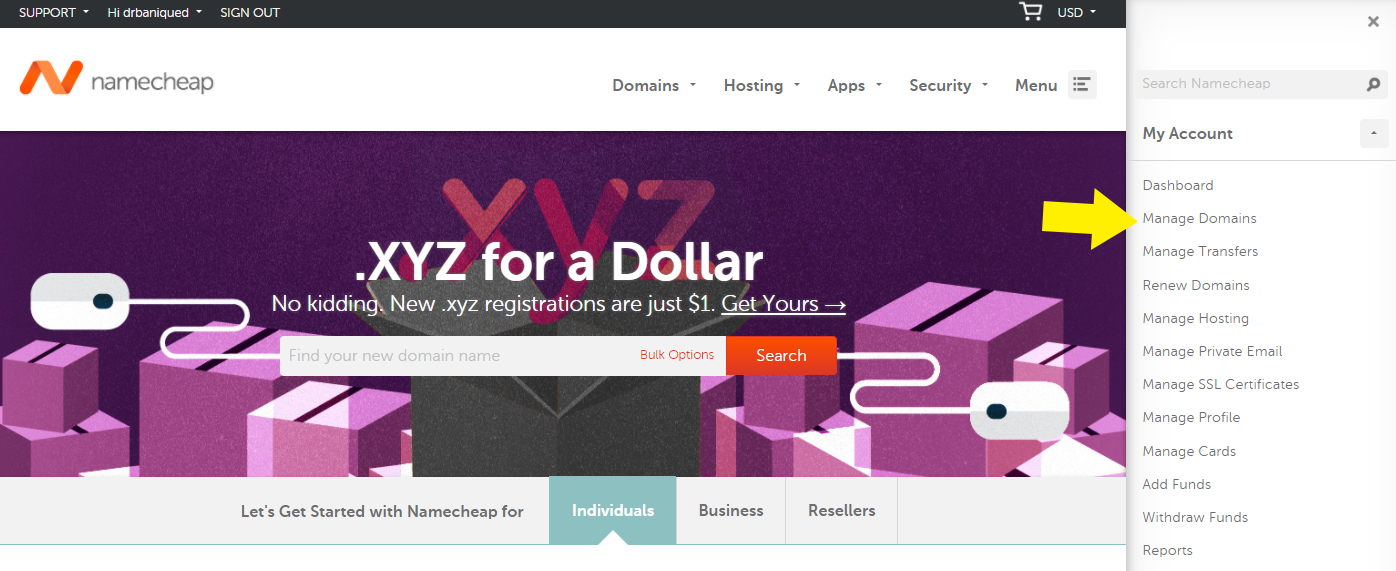Open the Hosting navigation menu

(762, 85)
